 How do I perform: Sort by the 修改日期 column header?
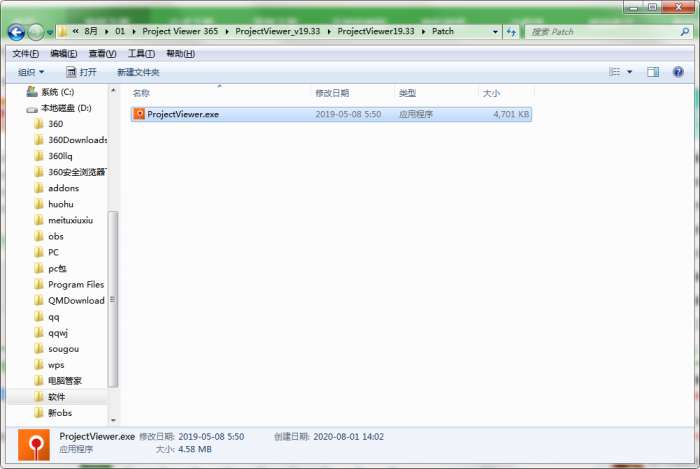point(332,93)
